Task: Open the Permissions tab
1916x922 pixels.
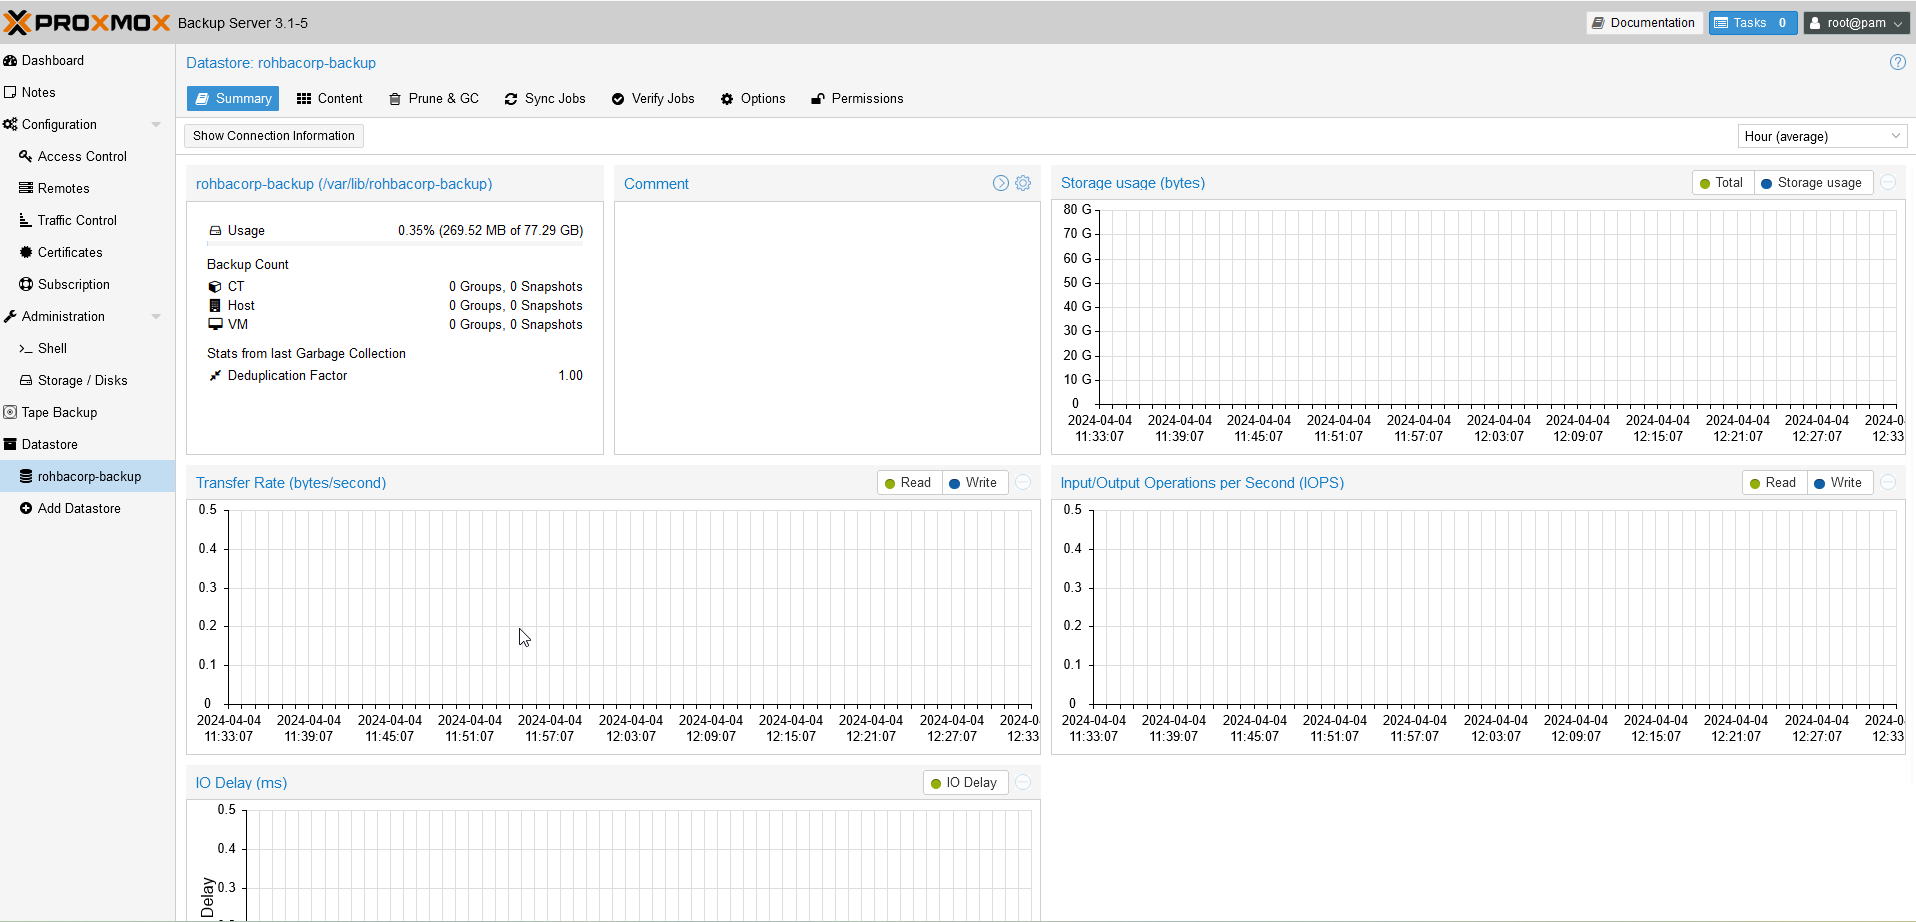Action: point(857,98)
